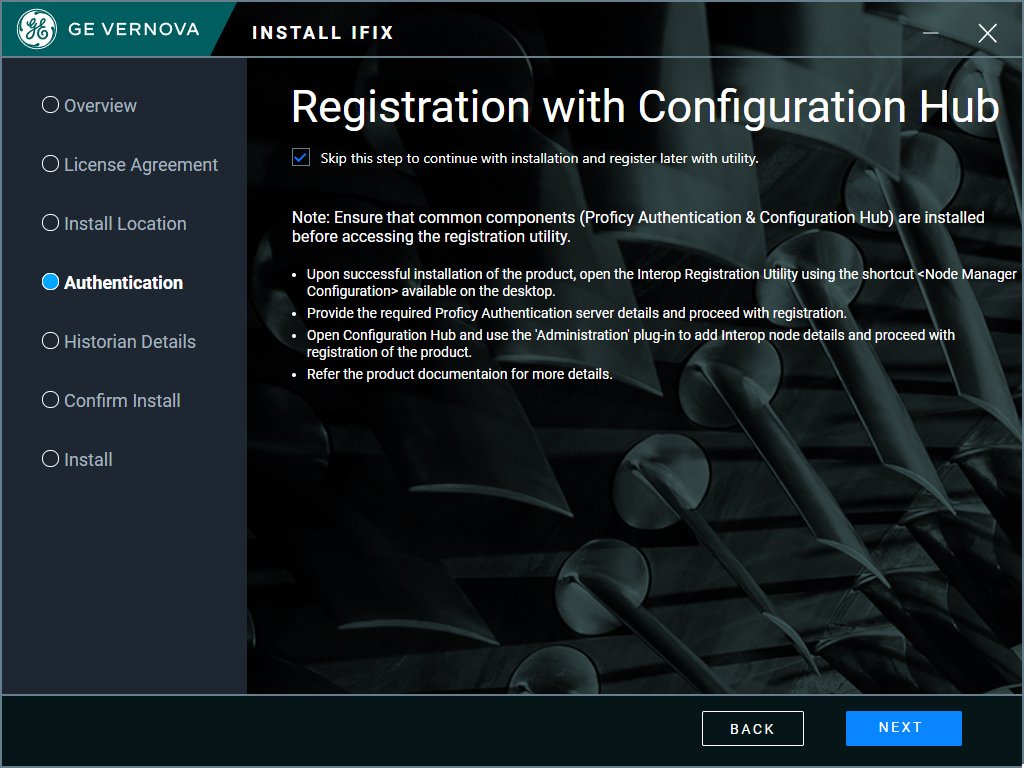Click the Proficy Authentication server details bullet
The image size is (1024, 768).
point(577,313)
